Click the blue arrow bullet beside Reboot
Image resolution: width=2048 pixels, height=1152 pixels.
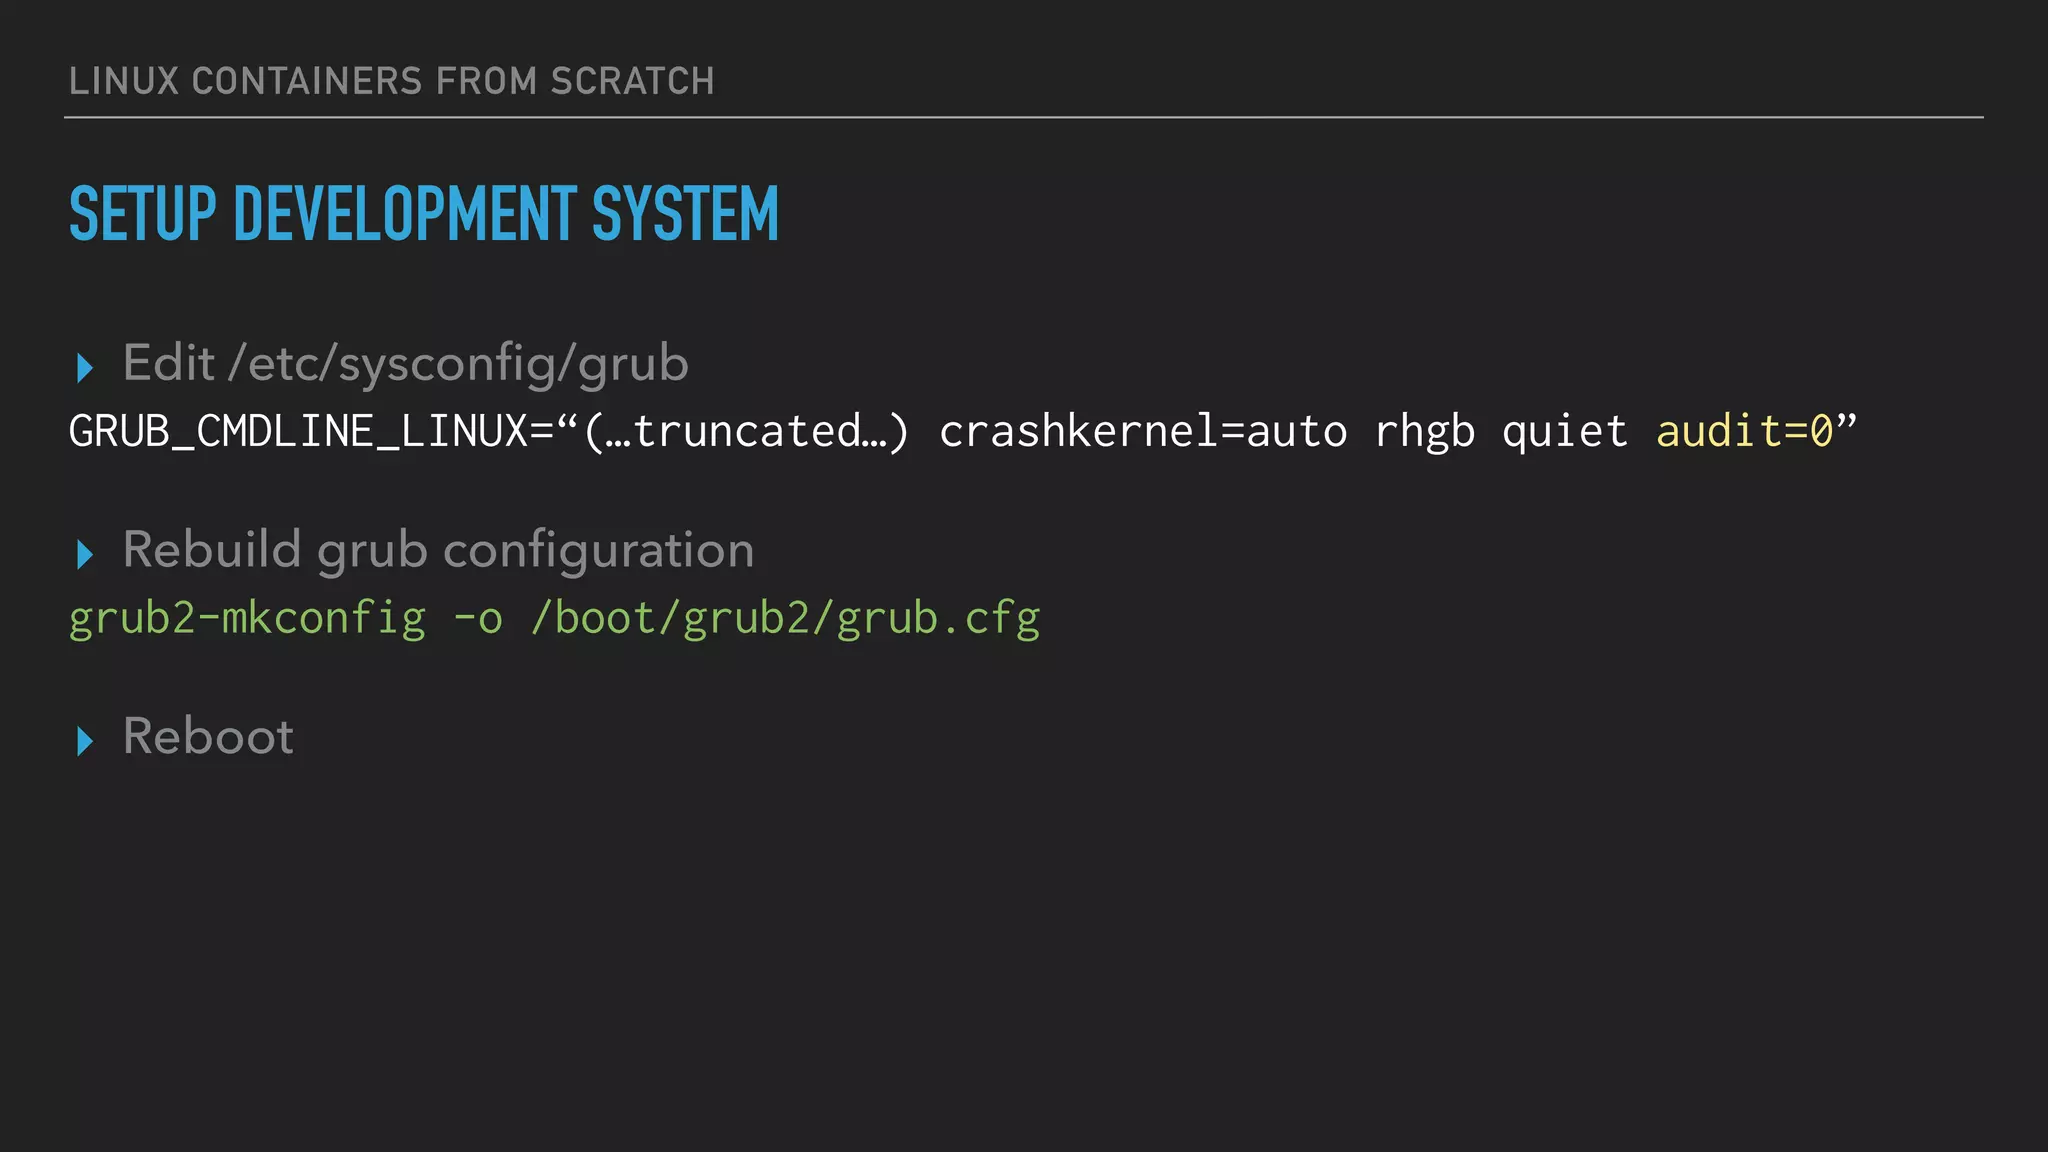point(85,741)
